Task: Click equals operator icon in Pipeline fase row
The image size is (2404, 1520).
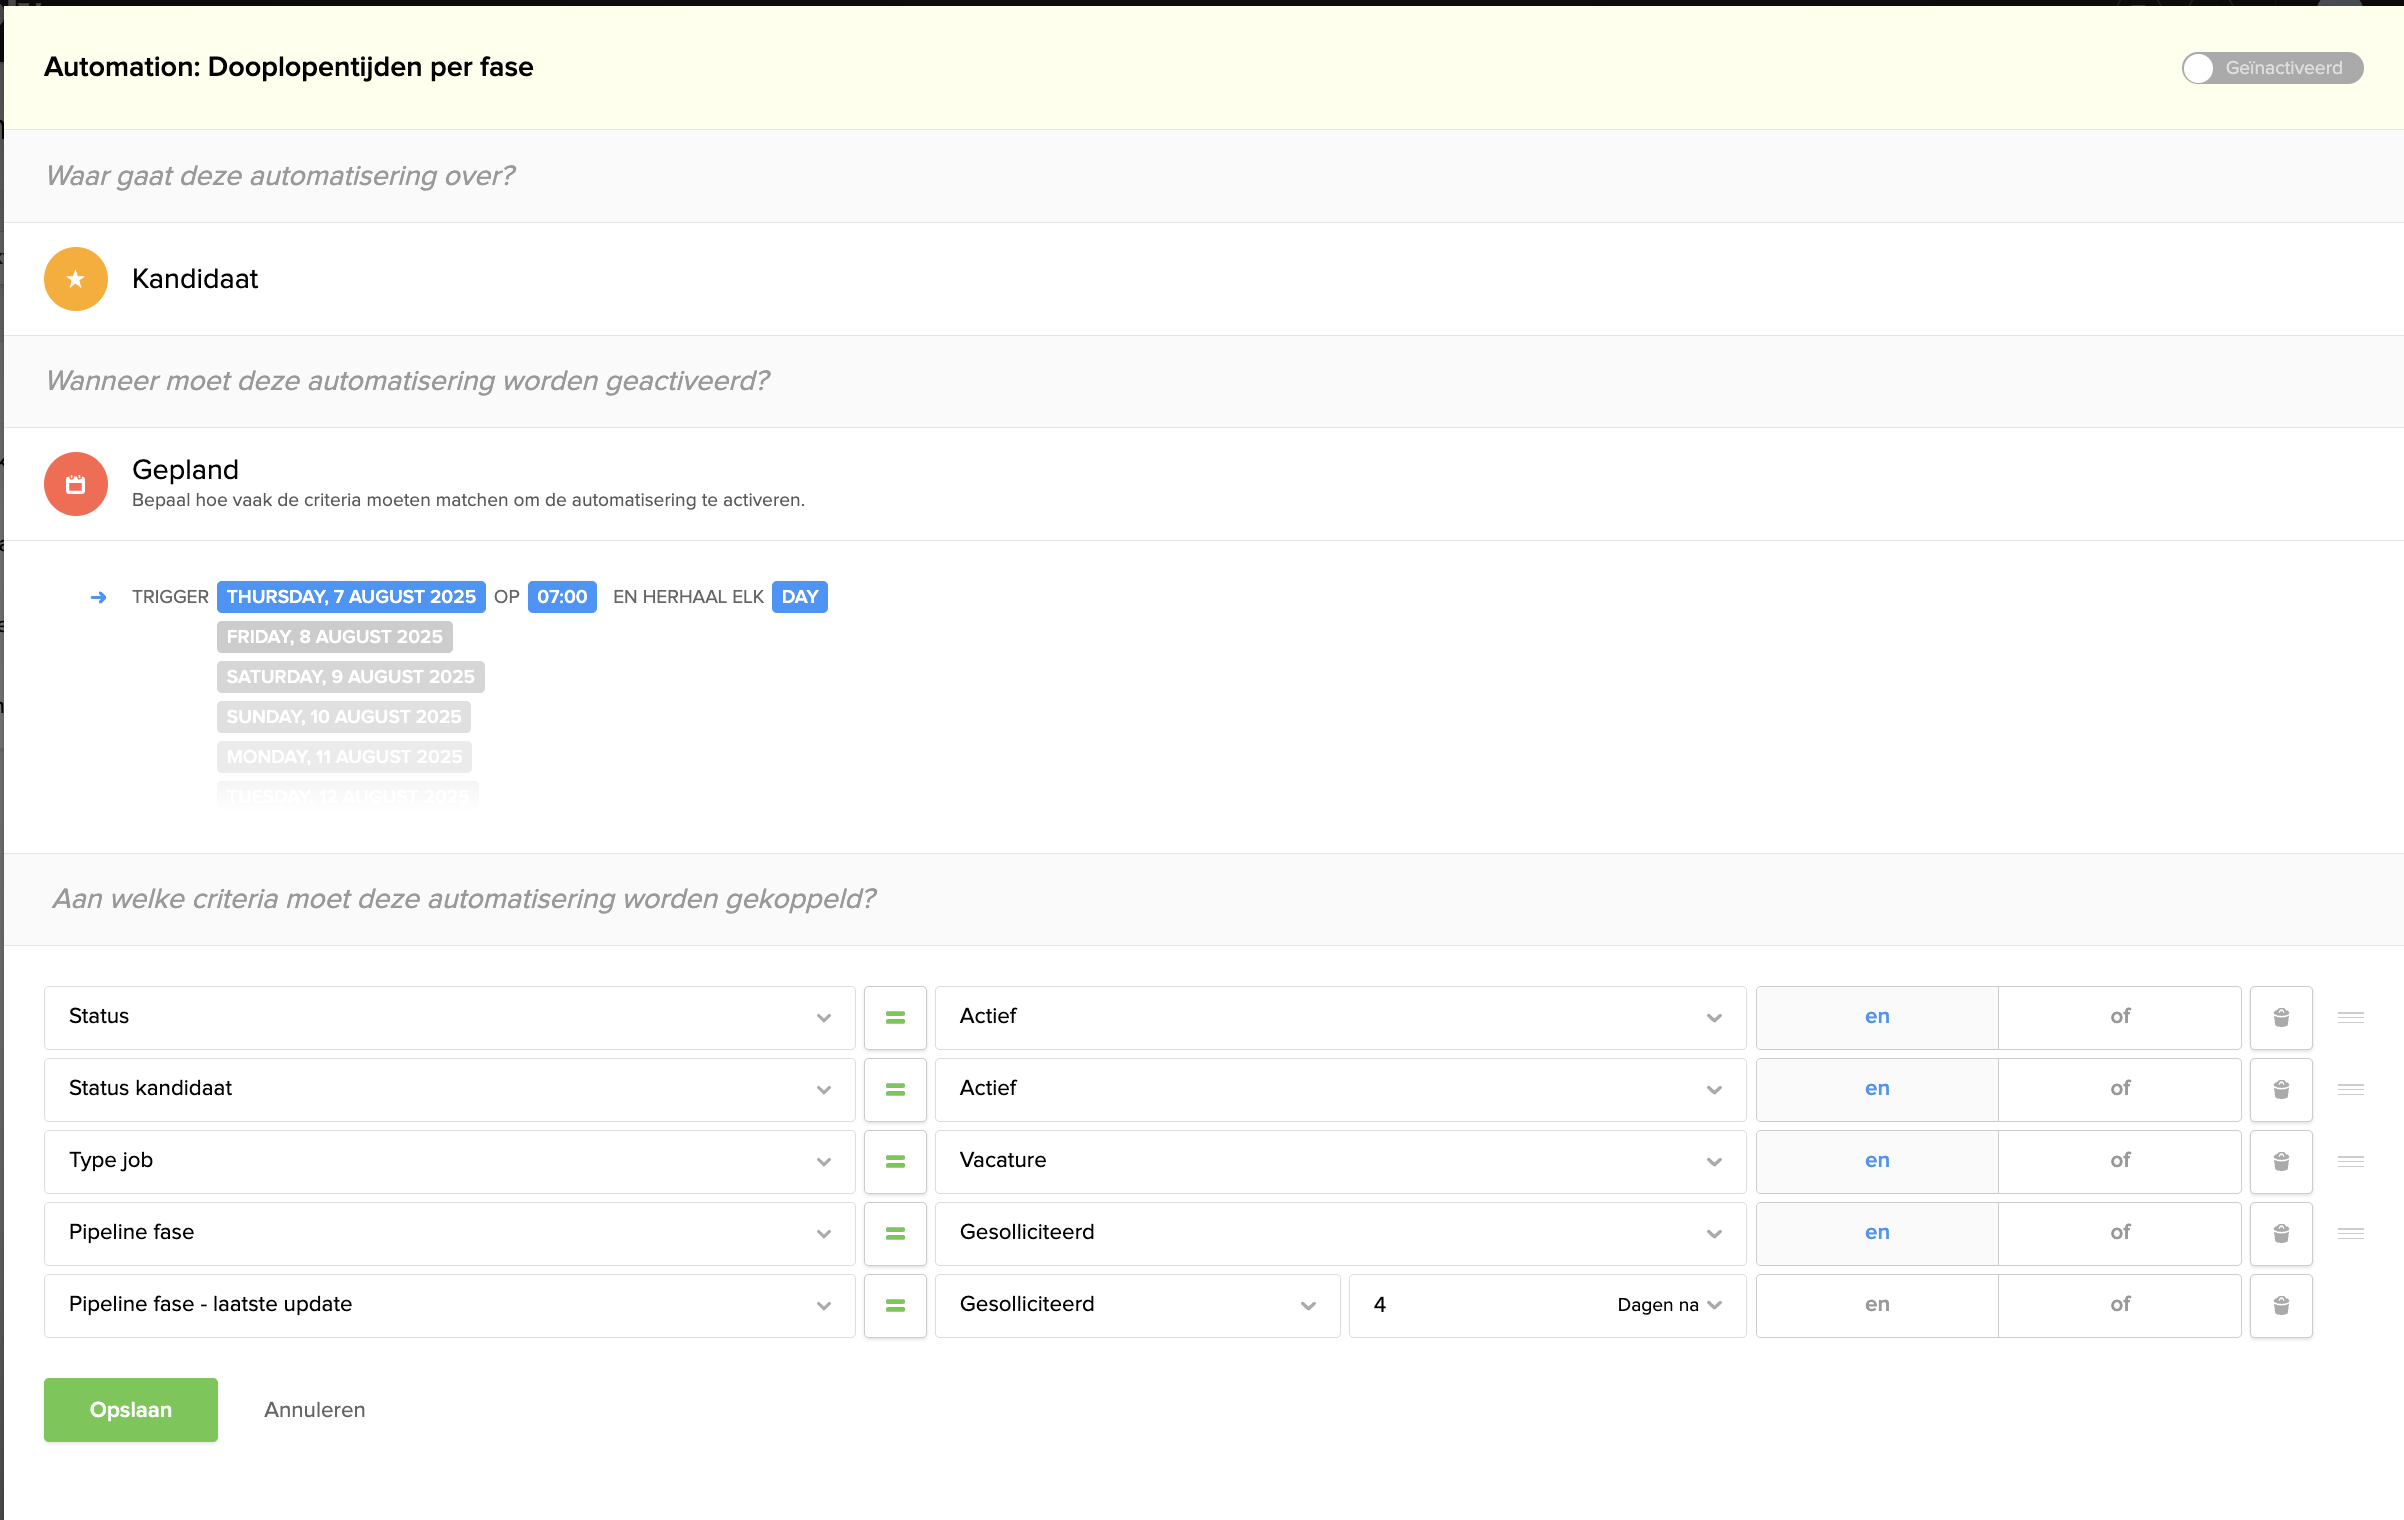Action: (x=895, y=1233)
